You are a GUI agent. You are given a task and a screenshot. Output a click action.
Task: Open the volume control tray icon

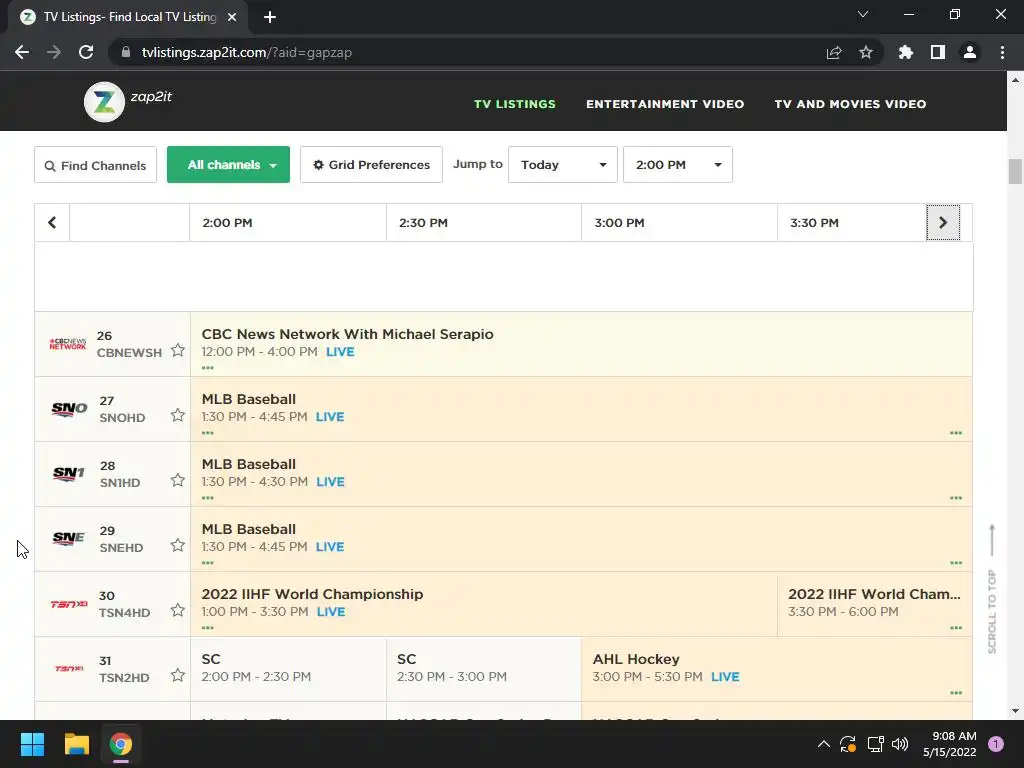click(x=900, y=744)
